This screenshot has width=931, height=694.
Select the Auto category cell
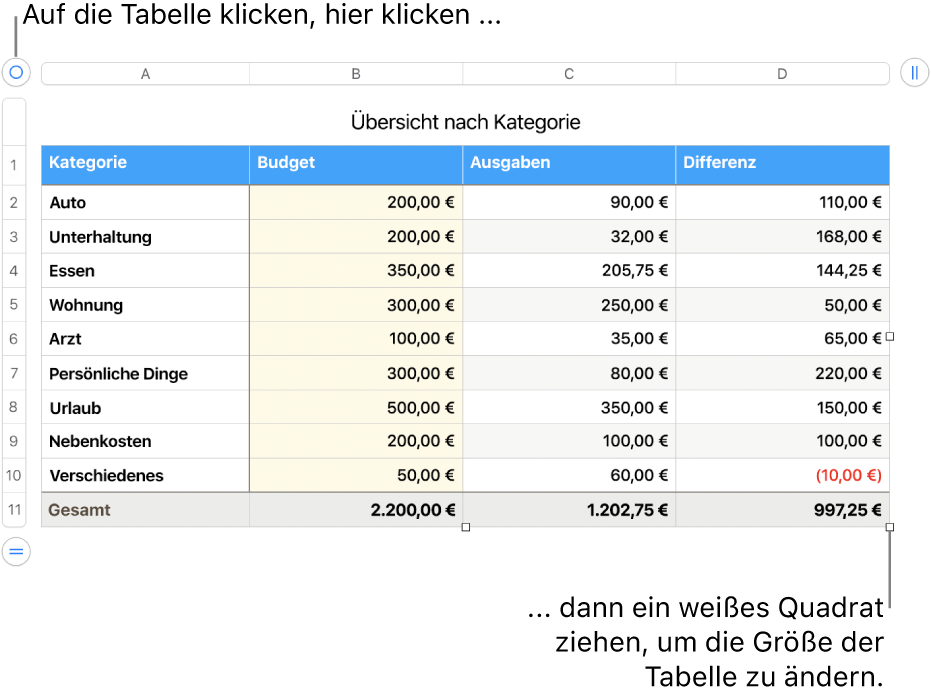pyautogui.click(x=145, y=202)
